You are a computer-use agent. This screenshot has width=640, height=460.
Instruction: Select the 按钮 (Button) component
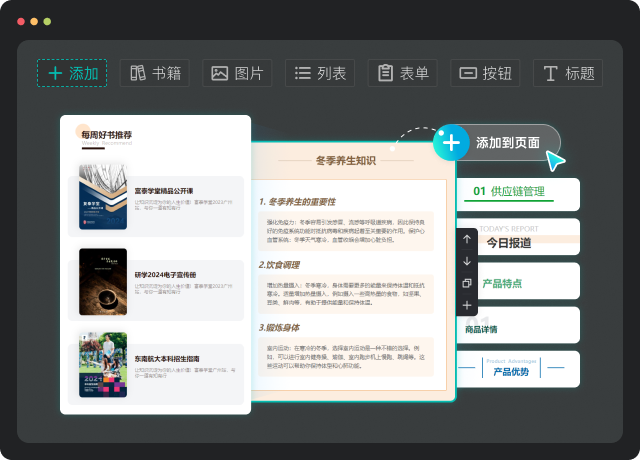coord(485,73)
